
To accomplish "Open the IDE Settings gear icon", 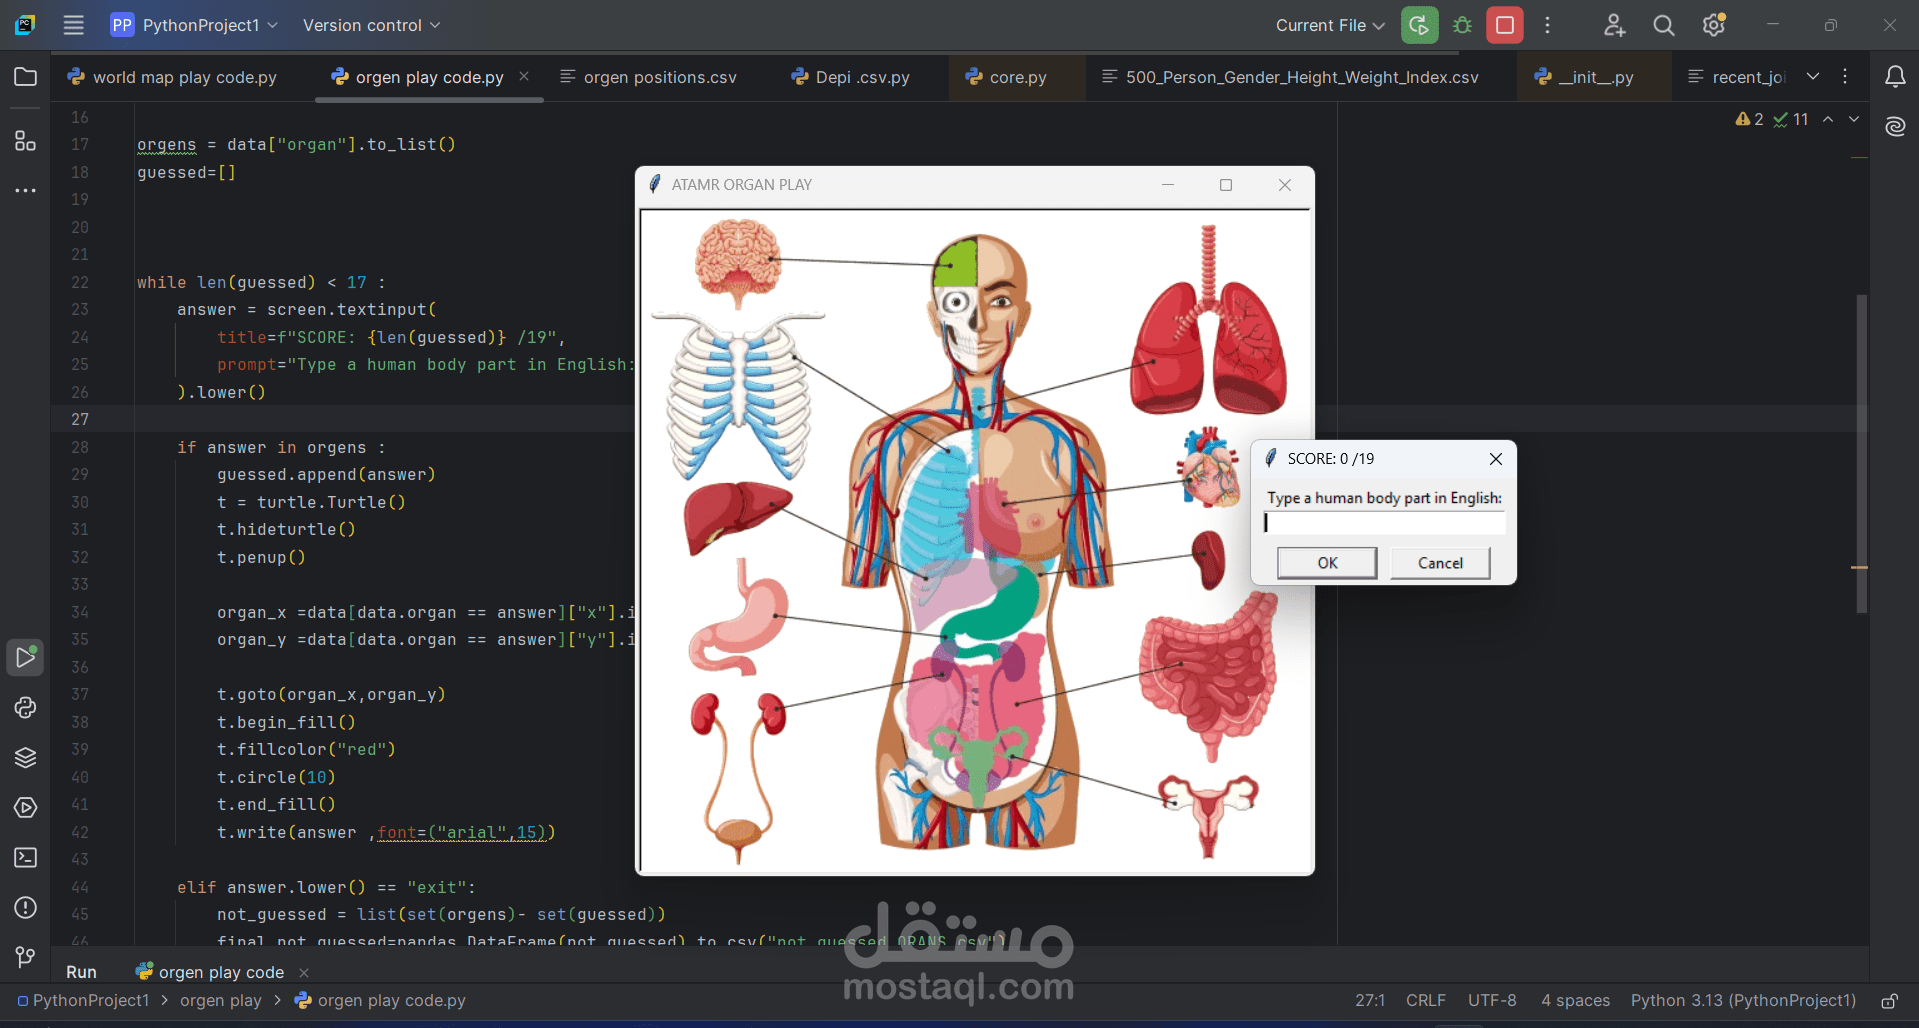I will click(x=1713, y=25).
